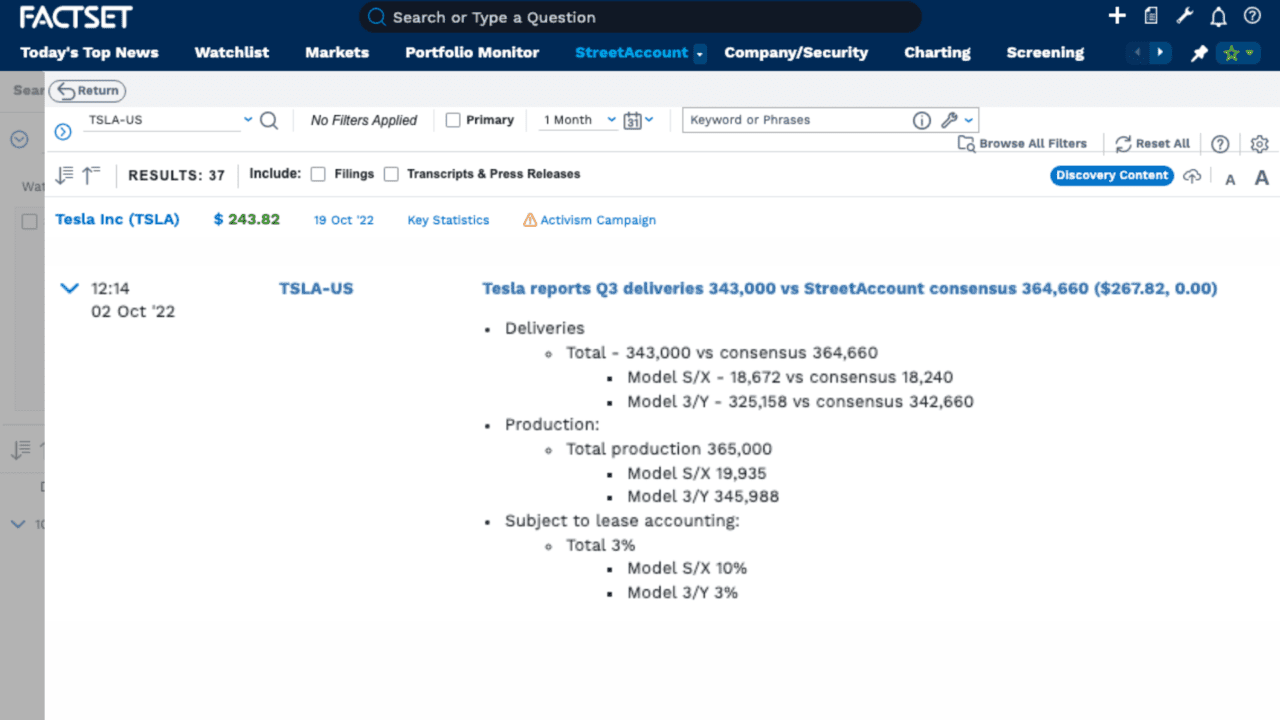The height and width of the screenshot is (720, 1280).
Task: Click the sort descending icon
Action: pyautogui.click(x=65, y=175)
